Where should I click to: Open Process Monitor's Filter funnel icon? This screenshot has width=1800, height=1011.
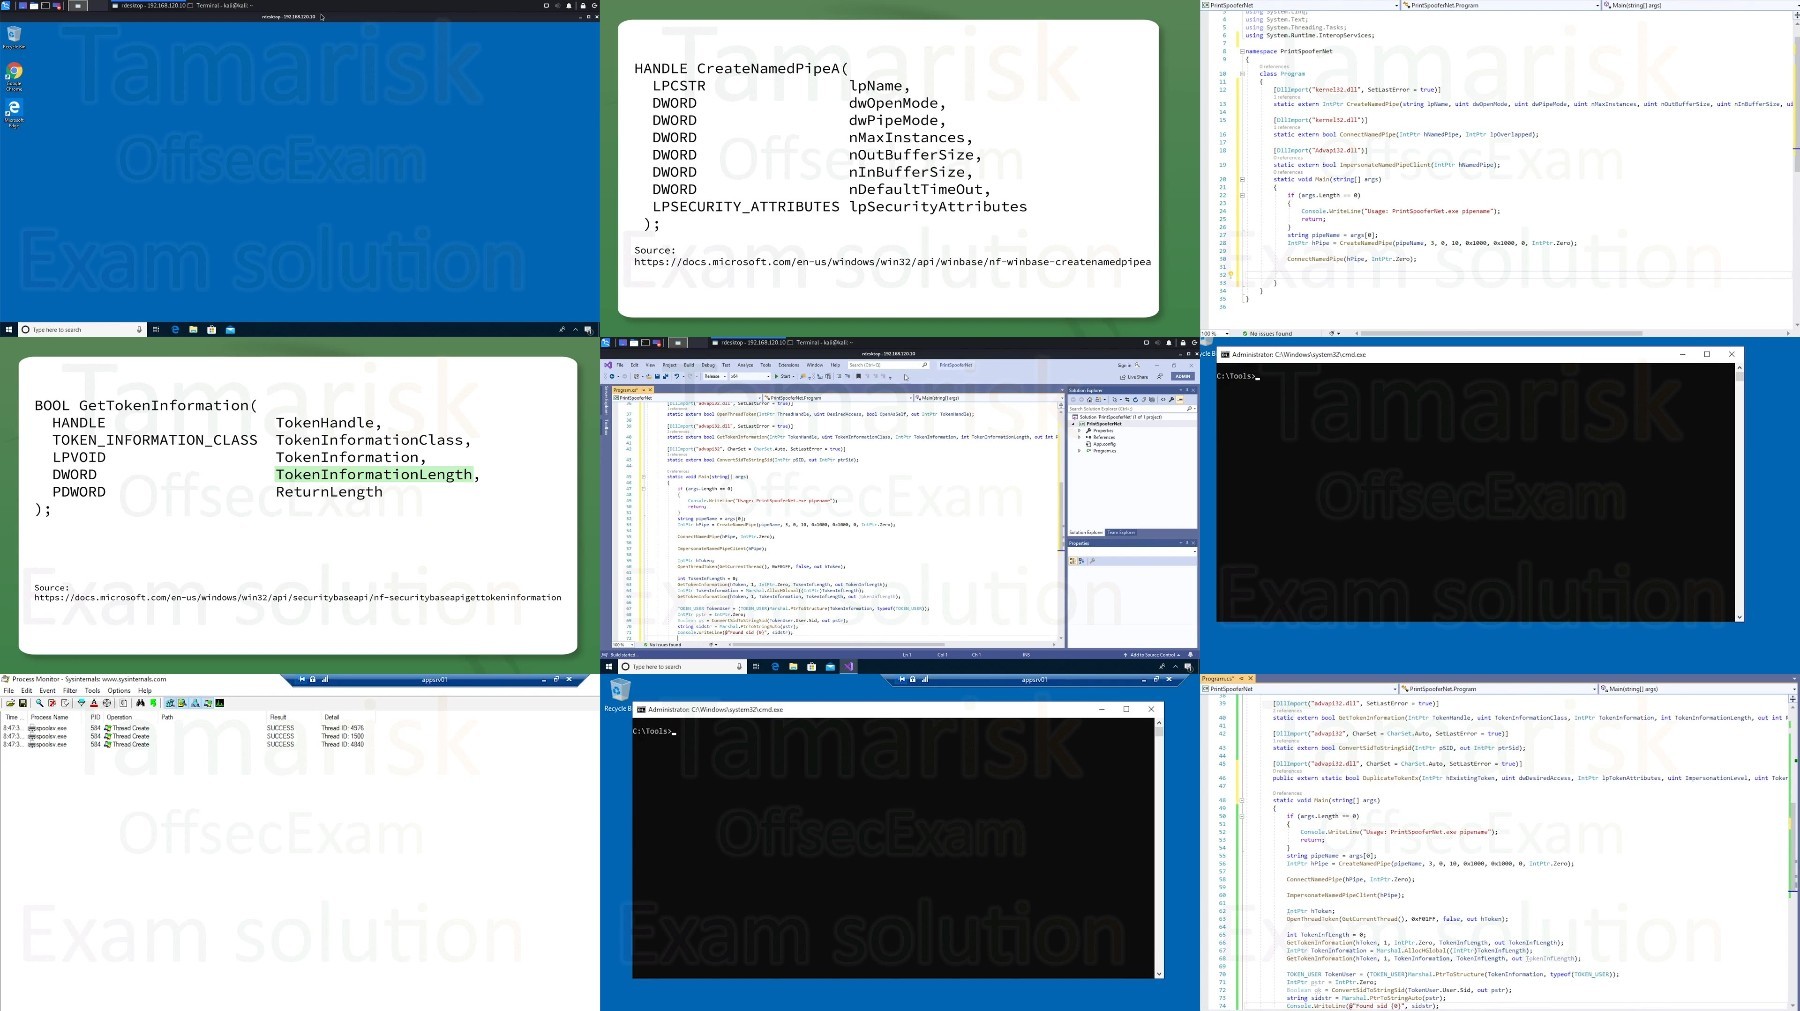tap(81, 703)
